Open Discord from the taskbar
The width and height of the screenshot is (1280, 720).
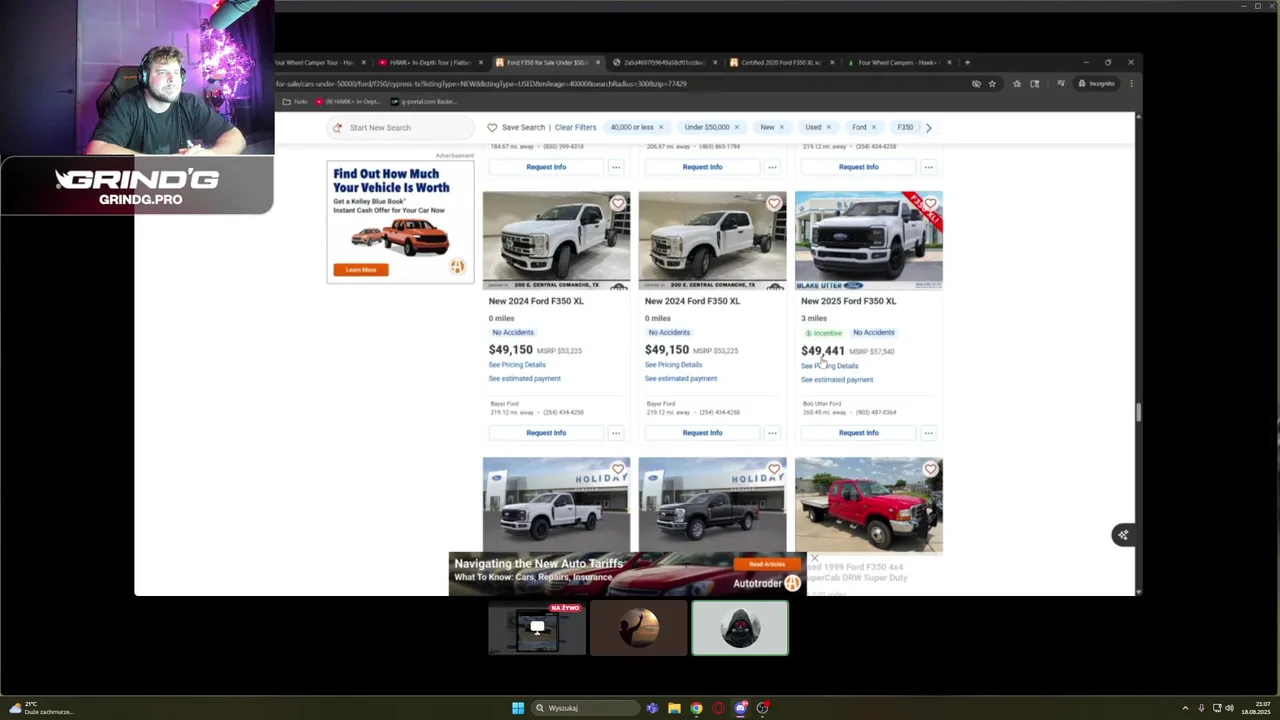click(x=740, y=708)
